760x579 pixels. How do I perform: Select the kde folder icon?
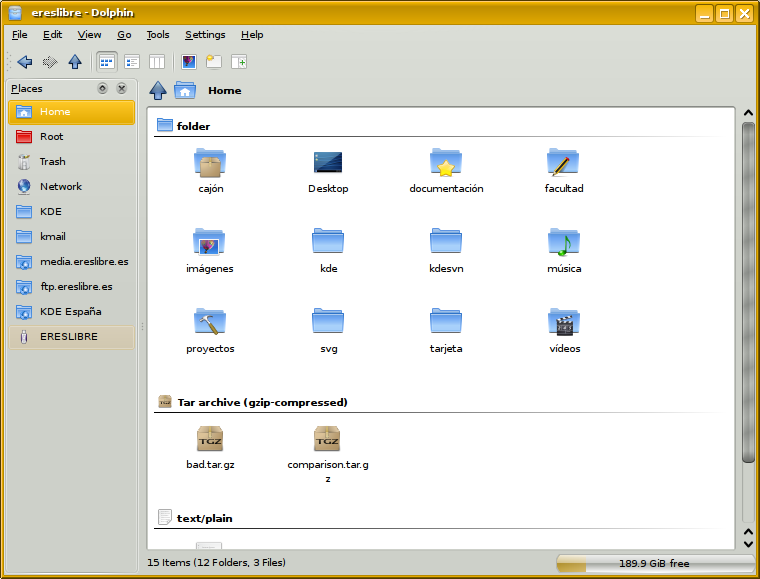[x=328, y=241]
